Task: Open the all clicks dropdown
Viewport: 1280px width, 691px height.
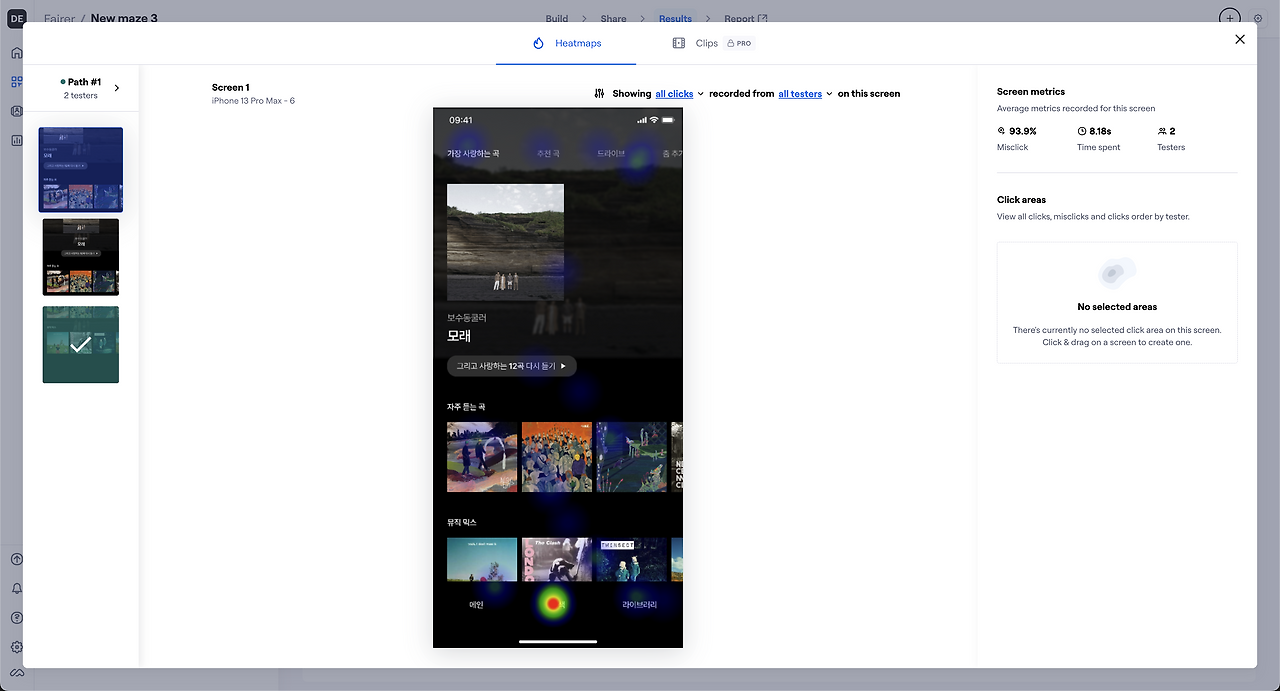Action: pyautogui.click(x=679, y=93)
